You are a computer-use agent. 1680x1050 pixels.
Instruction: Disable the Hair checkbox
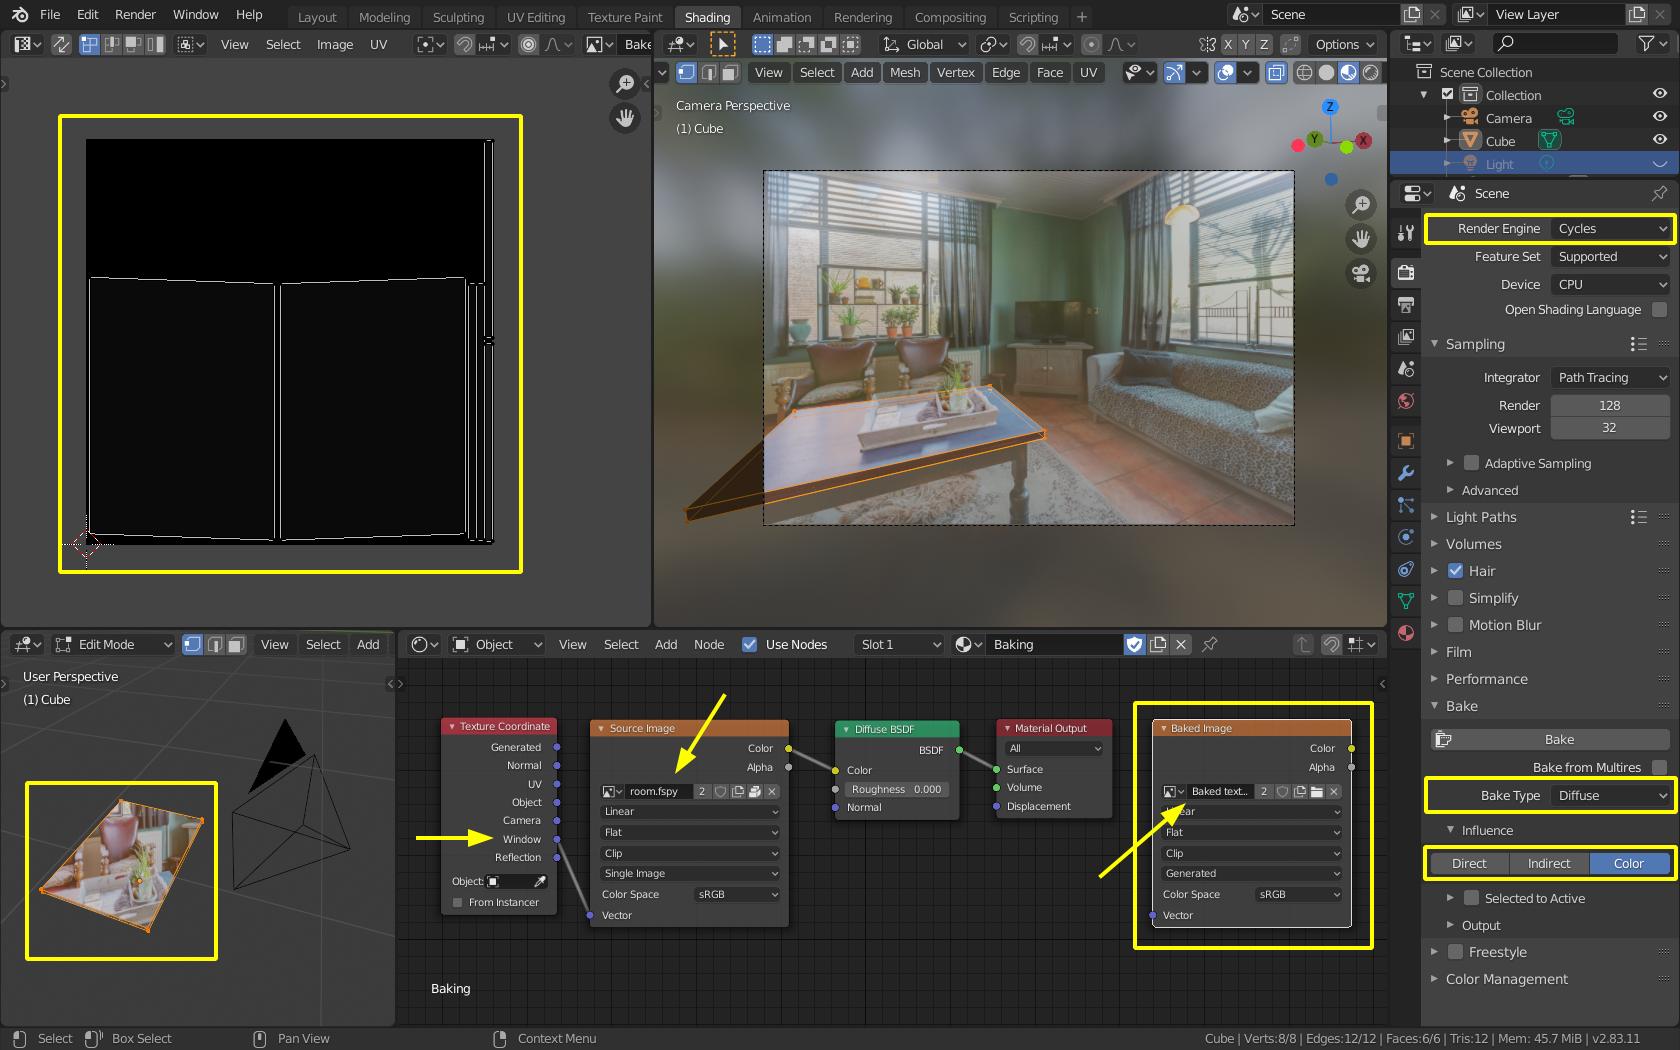pos(1455,571)
